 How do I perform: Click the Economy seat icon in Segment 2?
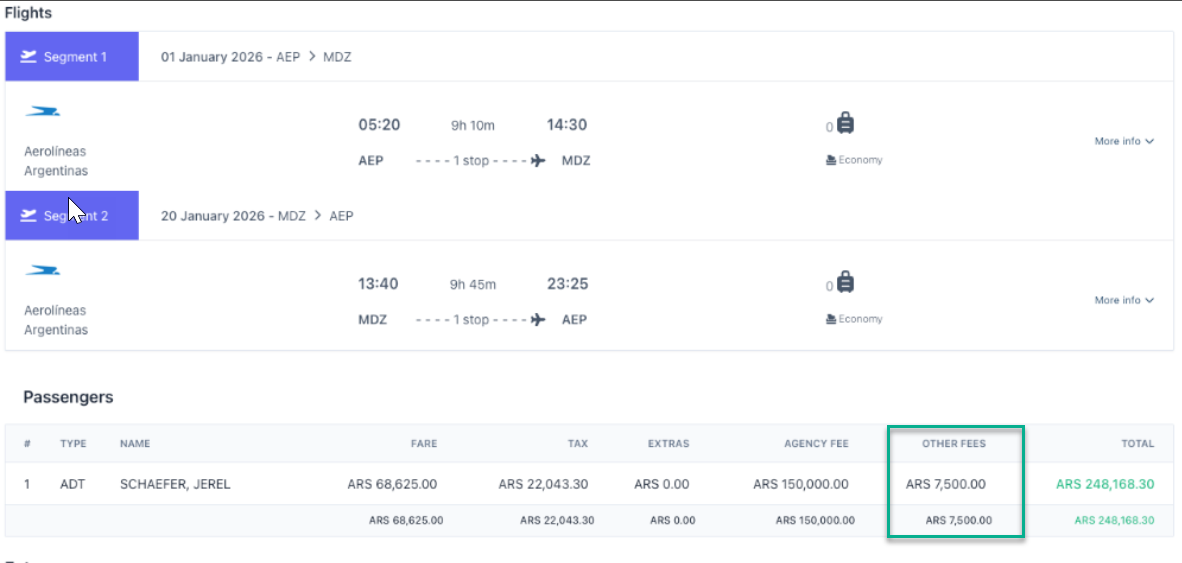coord(831,319)
